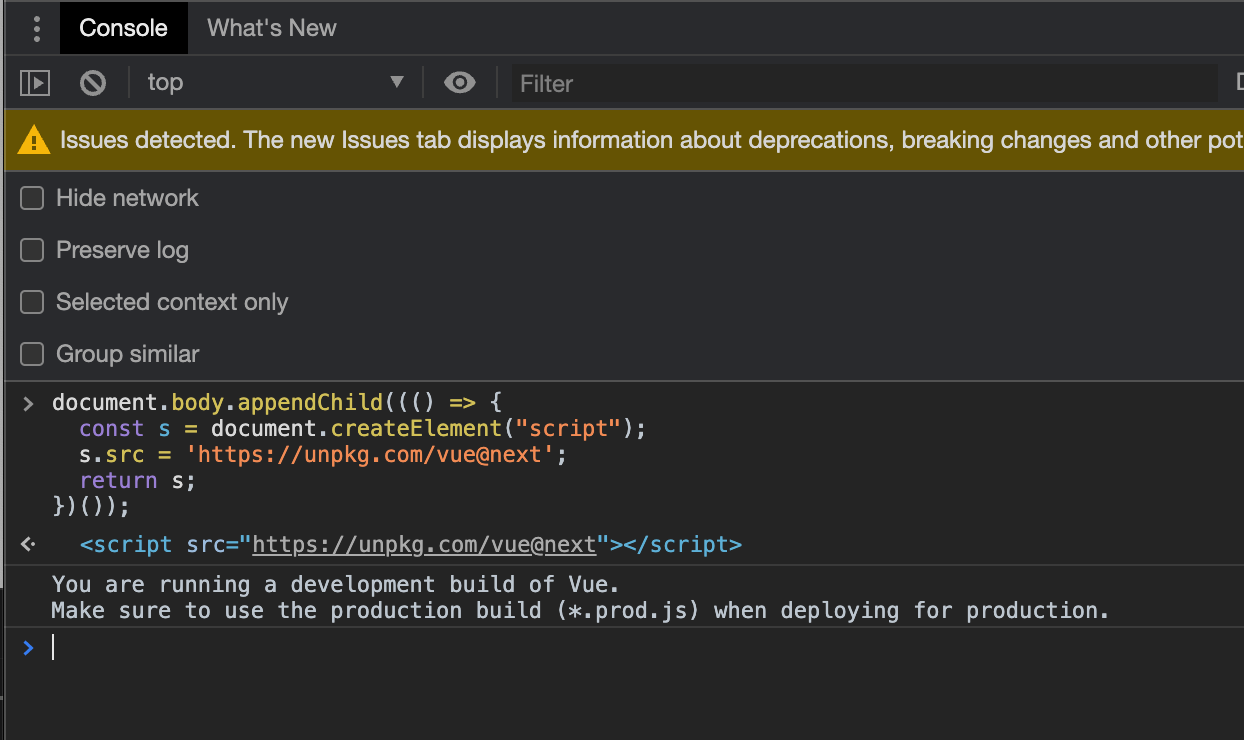This screenshot has height=740, width=1244.
Task: Open live expression eye icon
Action: 459,83
